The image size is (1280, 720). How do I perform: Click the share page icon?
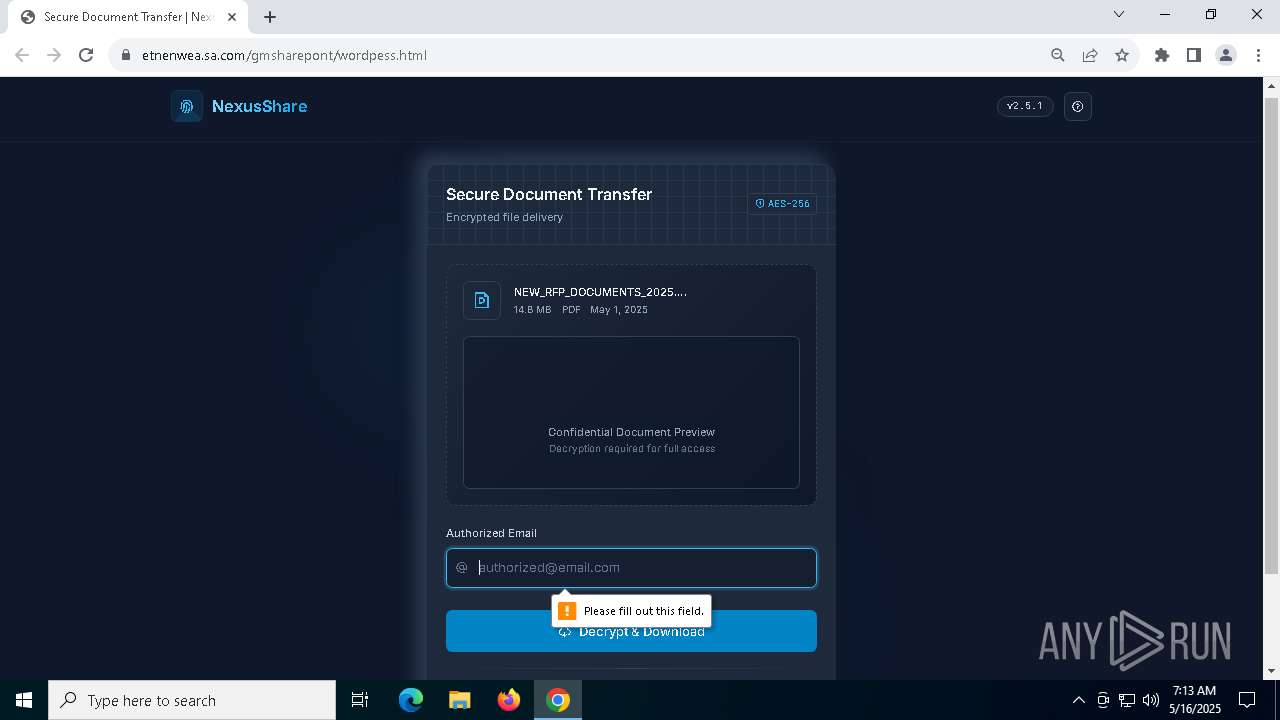1090,55
